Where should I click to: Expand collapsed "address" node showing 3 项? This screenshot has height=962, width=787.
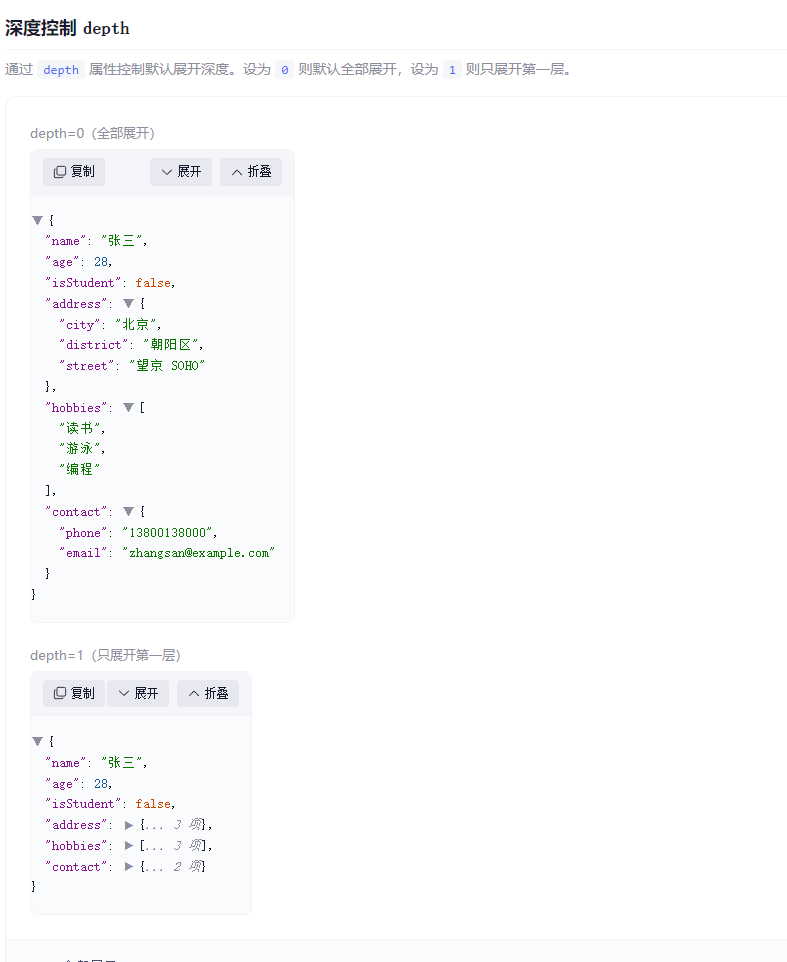(129, 825)
